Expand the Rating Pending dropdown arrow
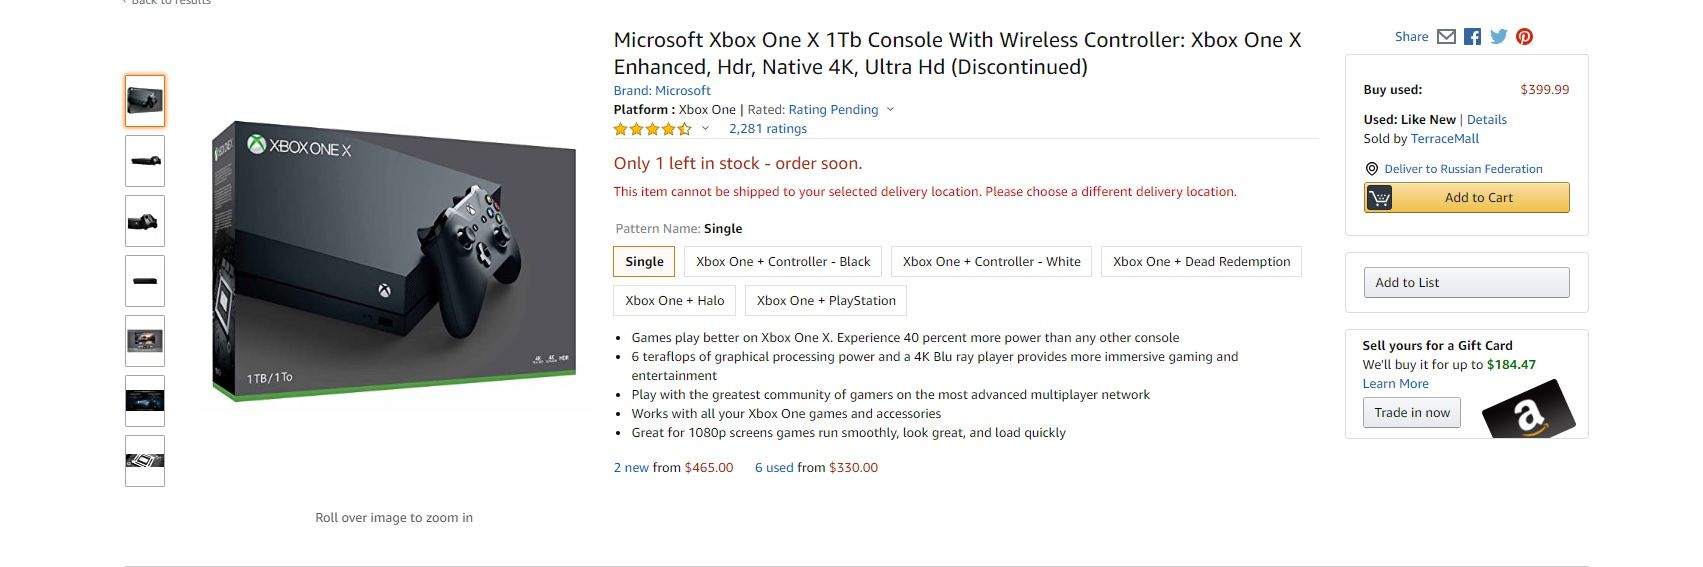This screenshot has width=1703, height=567. 890,110
